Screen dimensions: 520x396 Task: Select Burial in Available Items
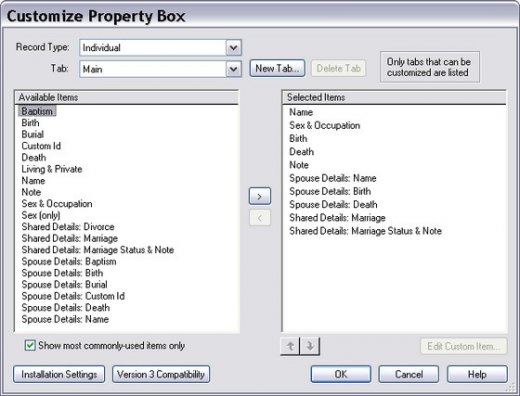point(33,134)
